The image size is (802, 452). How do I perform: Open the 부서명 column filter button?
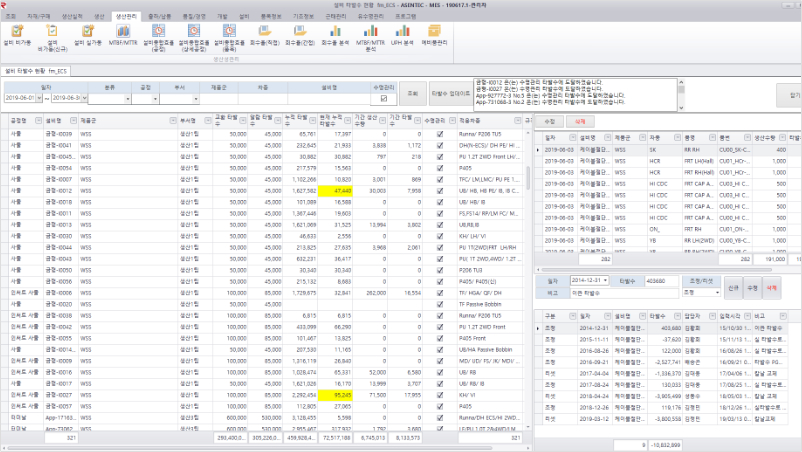[208, 121]
